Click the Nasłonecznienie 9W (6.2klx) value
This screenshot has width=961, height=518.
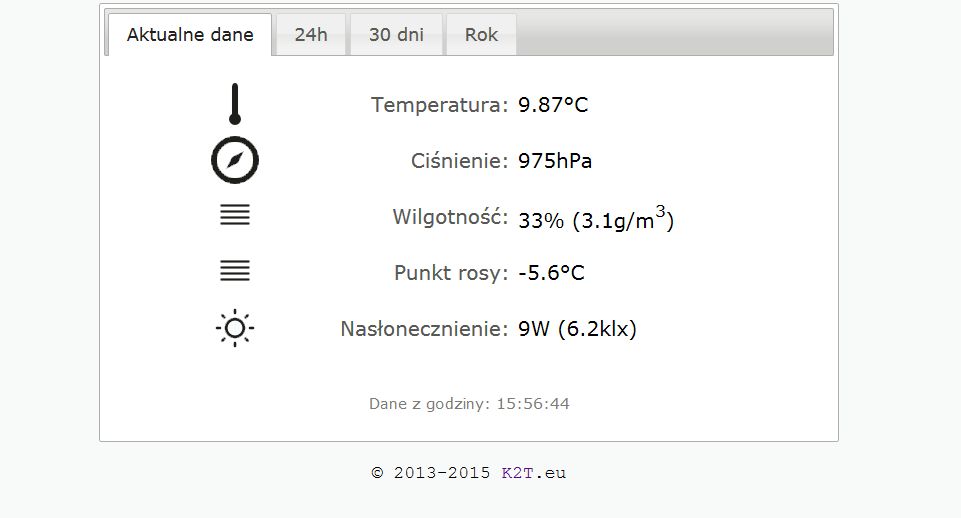click(577, 329)
